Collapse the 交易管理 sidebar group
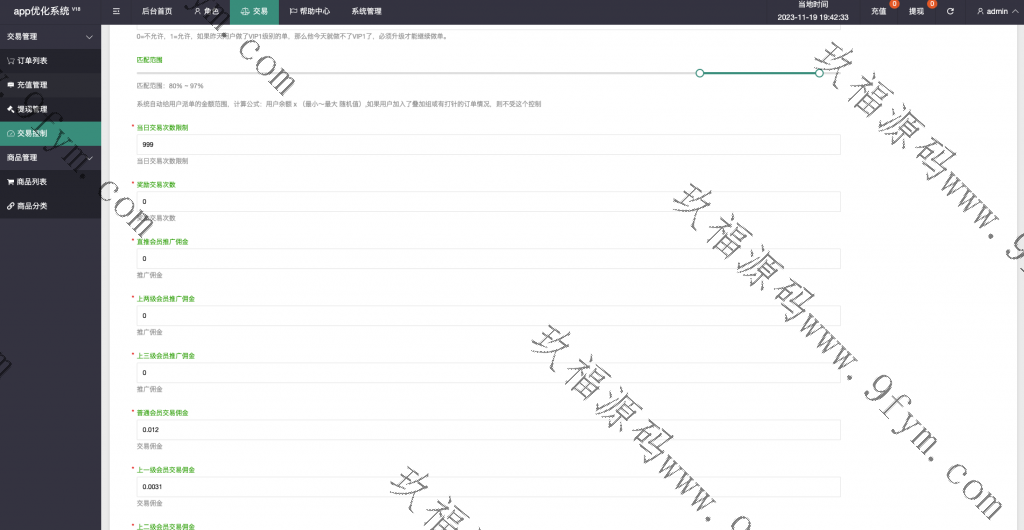1024x530 pixels. point(50,36)
